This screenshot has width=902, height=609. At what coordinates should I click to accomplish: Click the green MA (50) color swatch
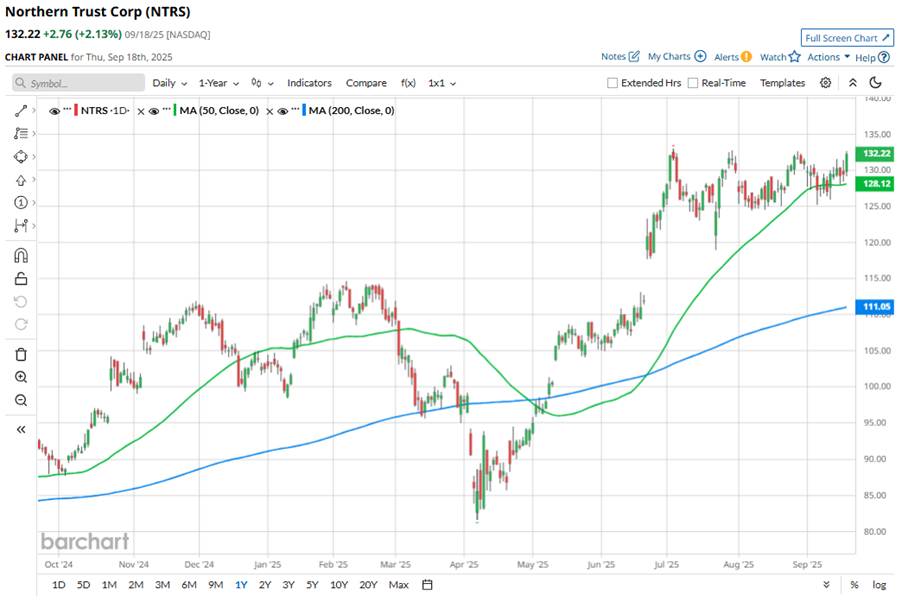175,110
